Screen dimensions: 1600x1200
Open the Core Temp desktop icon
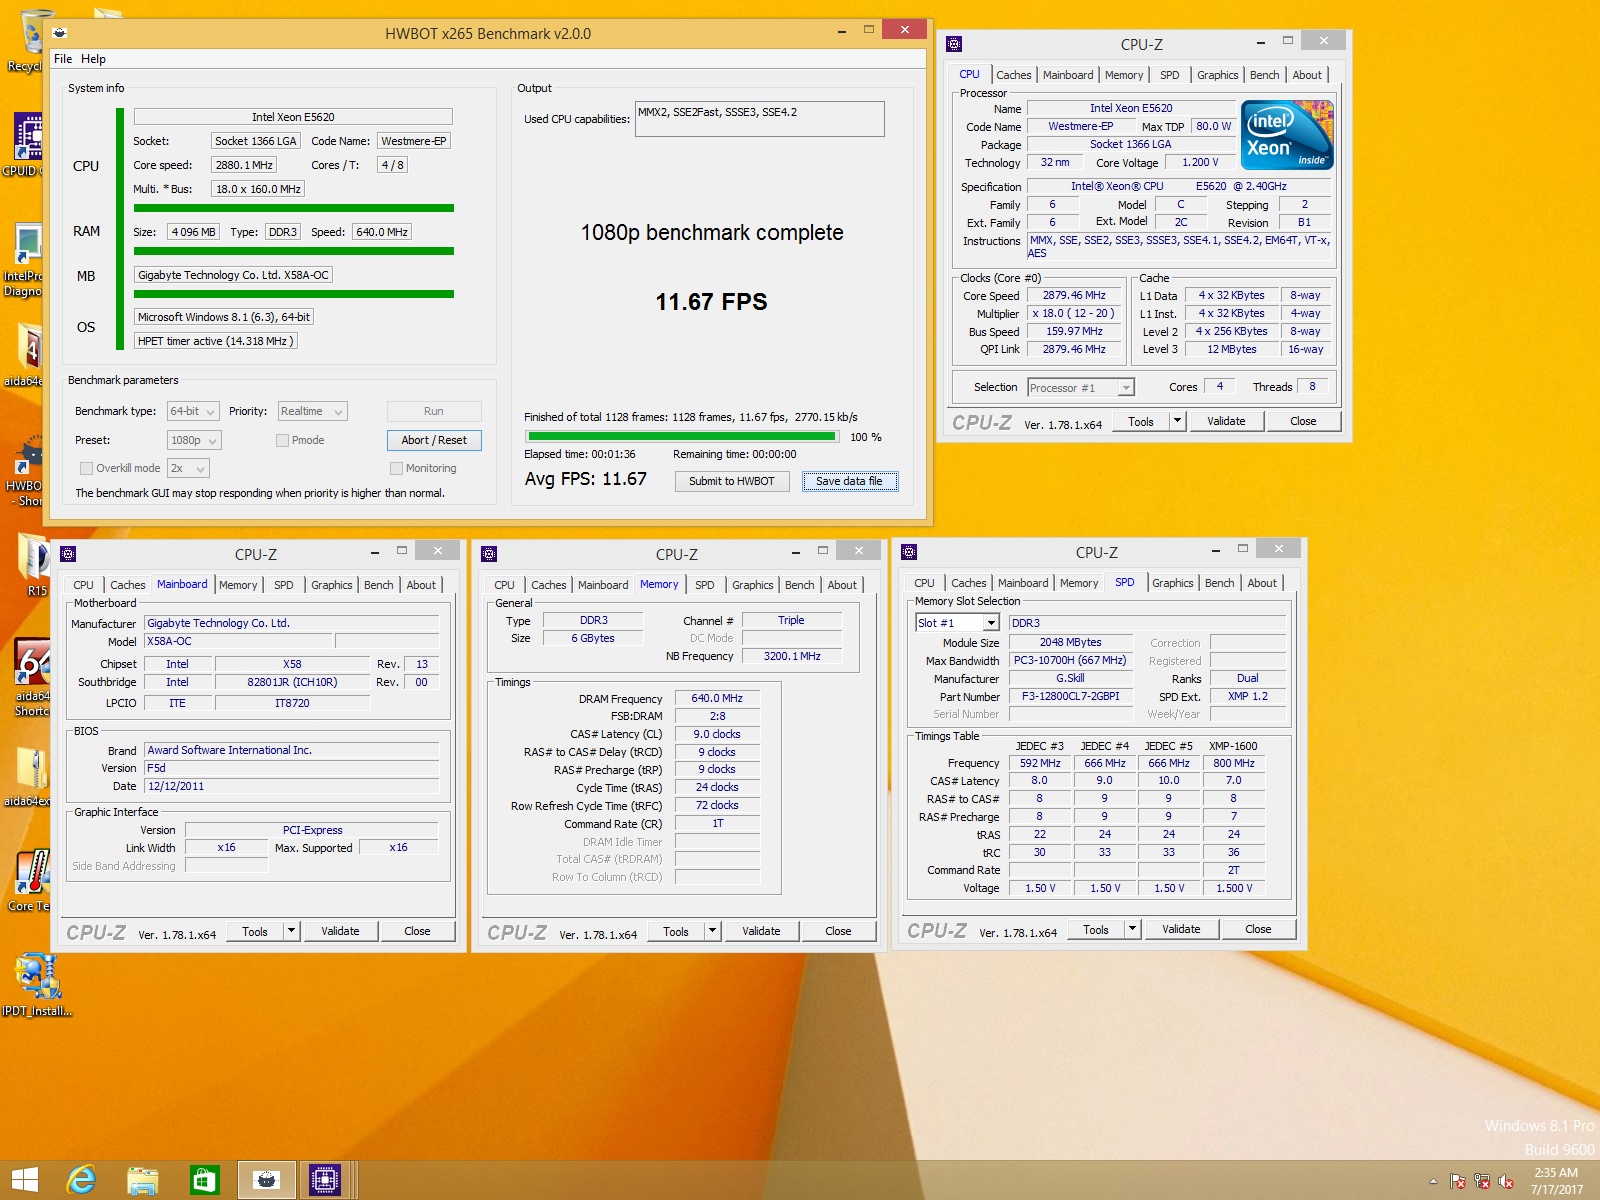point(30,880)
